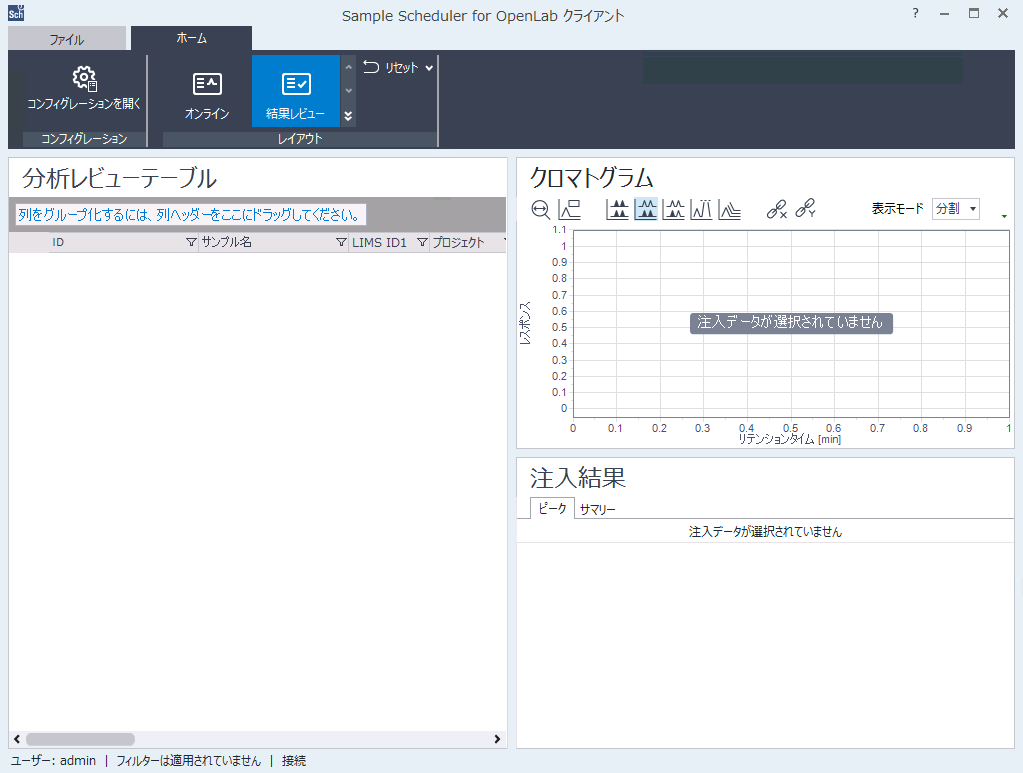Click the 表示モード label

coord(898,209)
